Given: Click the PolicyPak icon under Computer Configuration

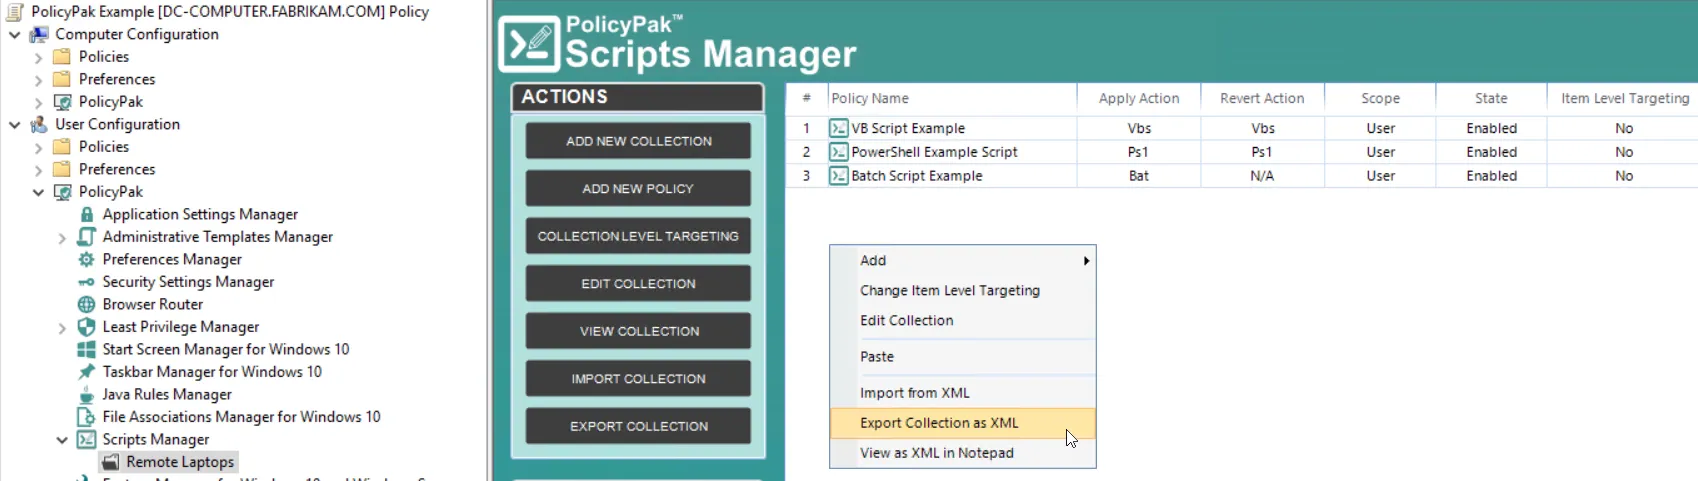Looking at the screenshot, I should tap(62, 102).
